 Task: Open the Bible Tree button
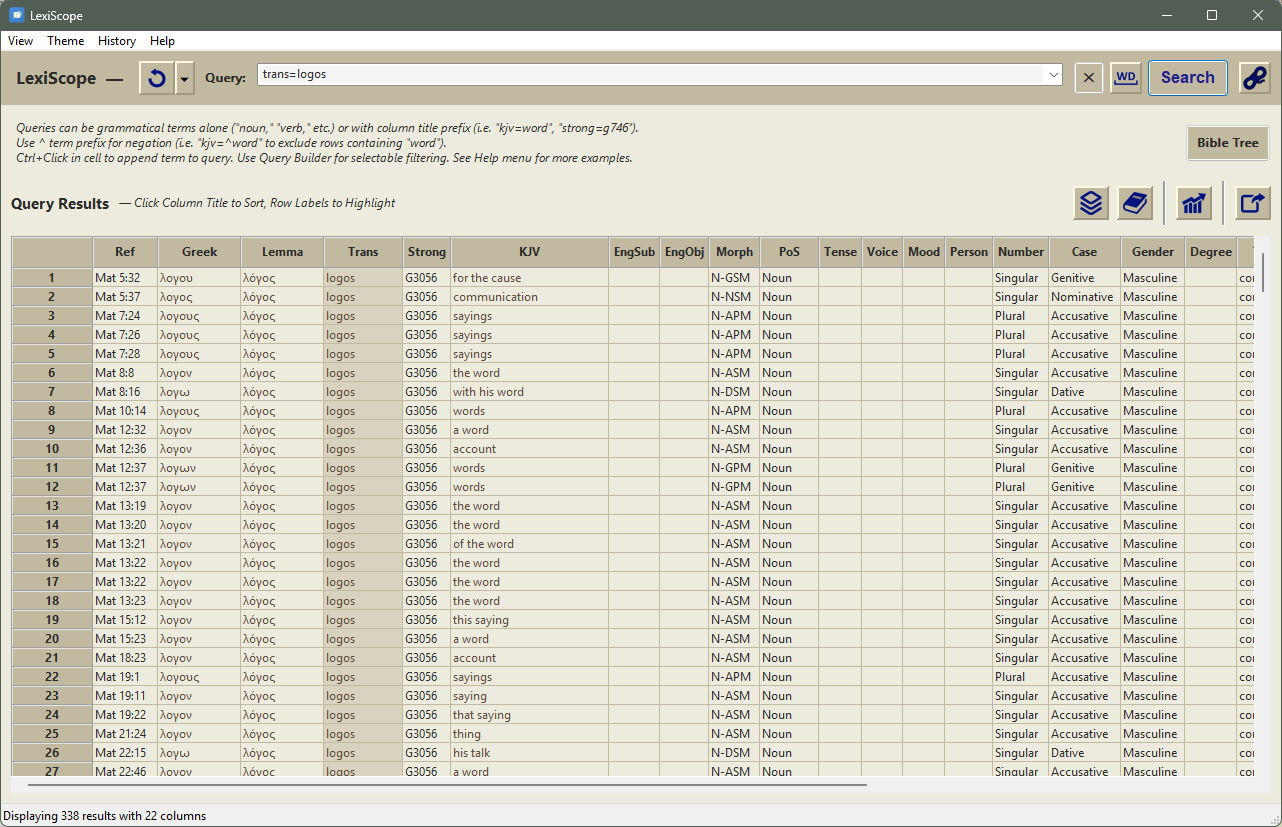tap(1227, 143)
